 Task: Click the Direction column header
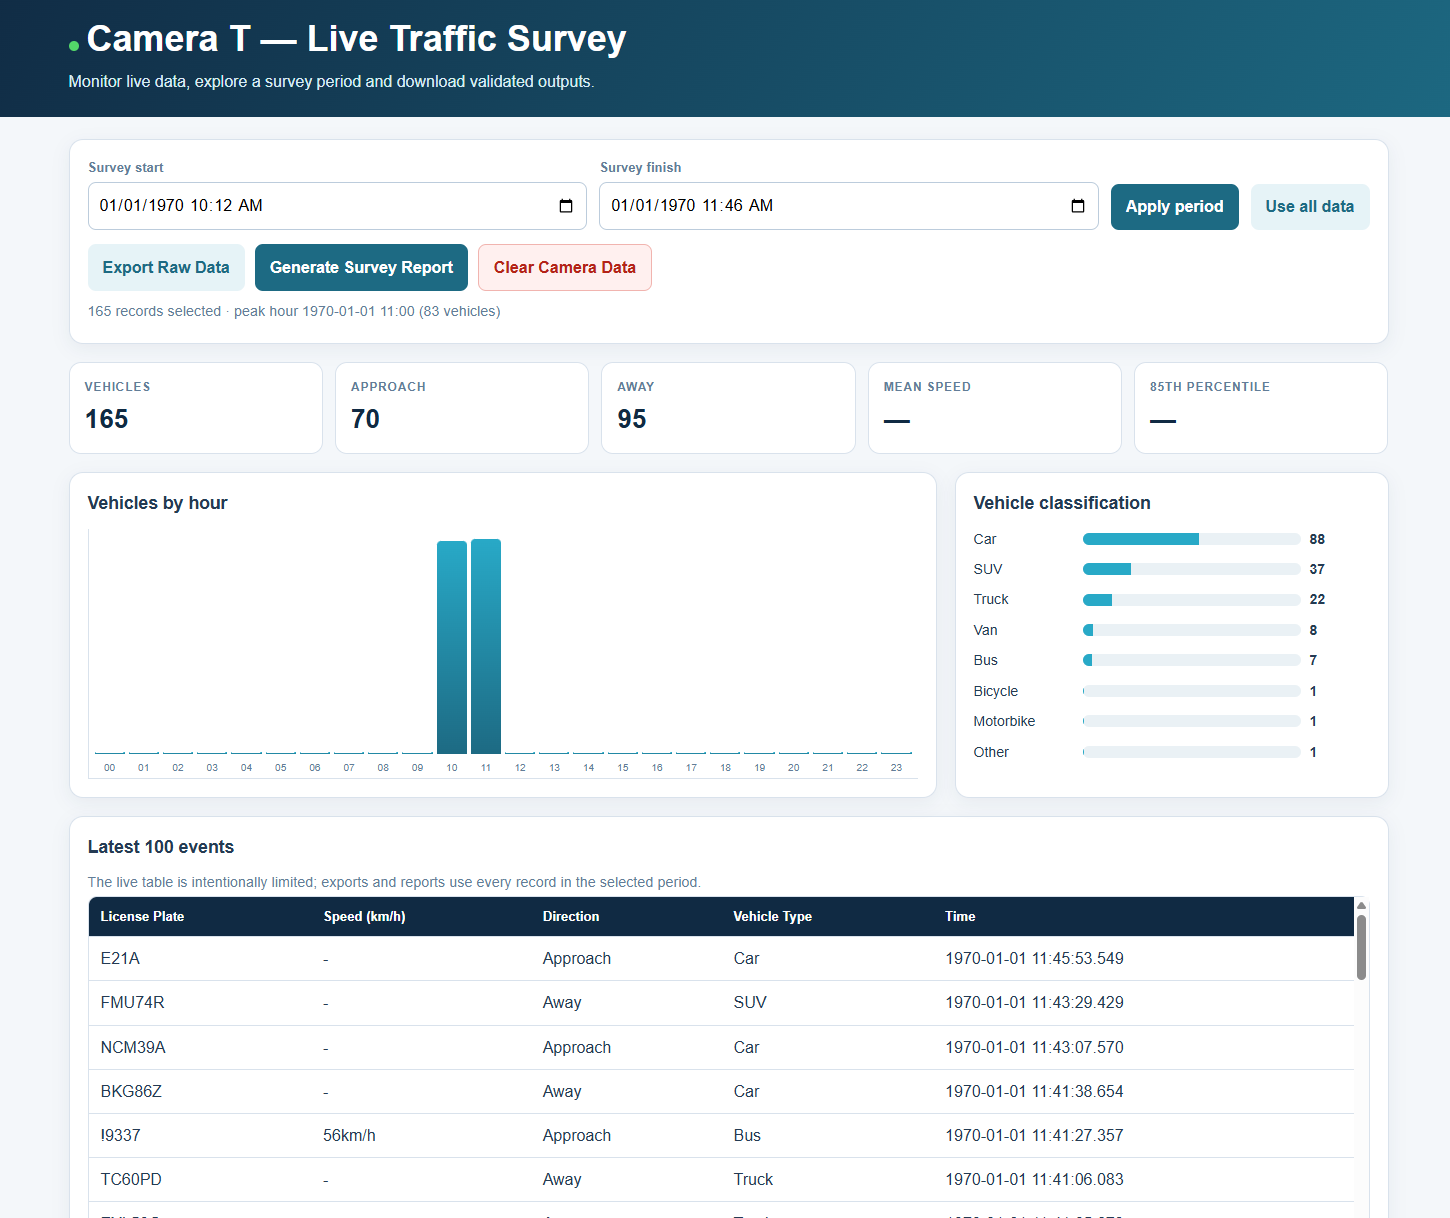click(571, 917)
